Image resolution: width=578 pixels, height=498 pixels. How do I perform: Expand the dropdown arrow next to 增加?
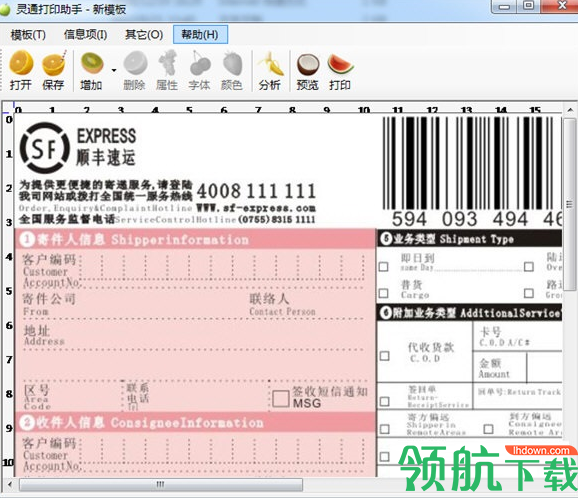pos(114,70)
